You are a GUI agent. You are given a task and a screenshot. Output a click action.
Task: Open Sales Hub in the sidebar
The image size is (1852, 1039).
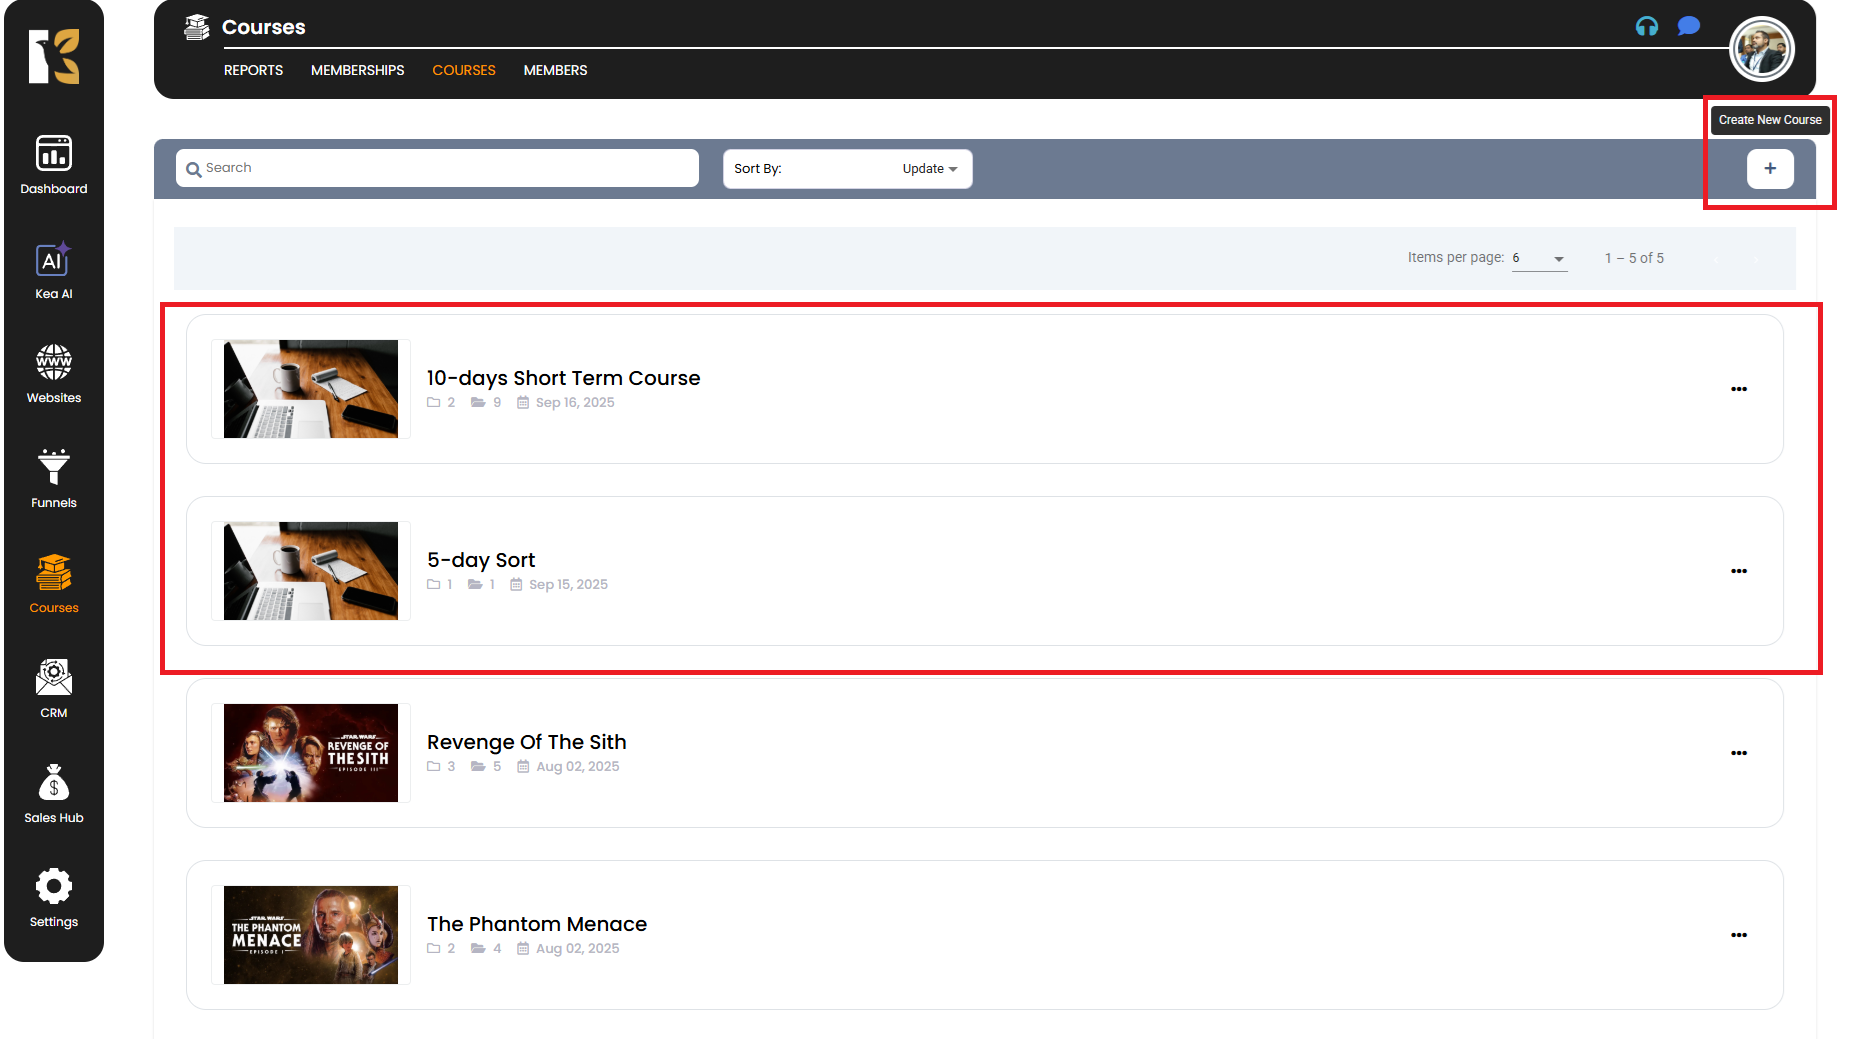pos(54,794)
